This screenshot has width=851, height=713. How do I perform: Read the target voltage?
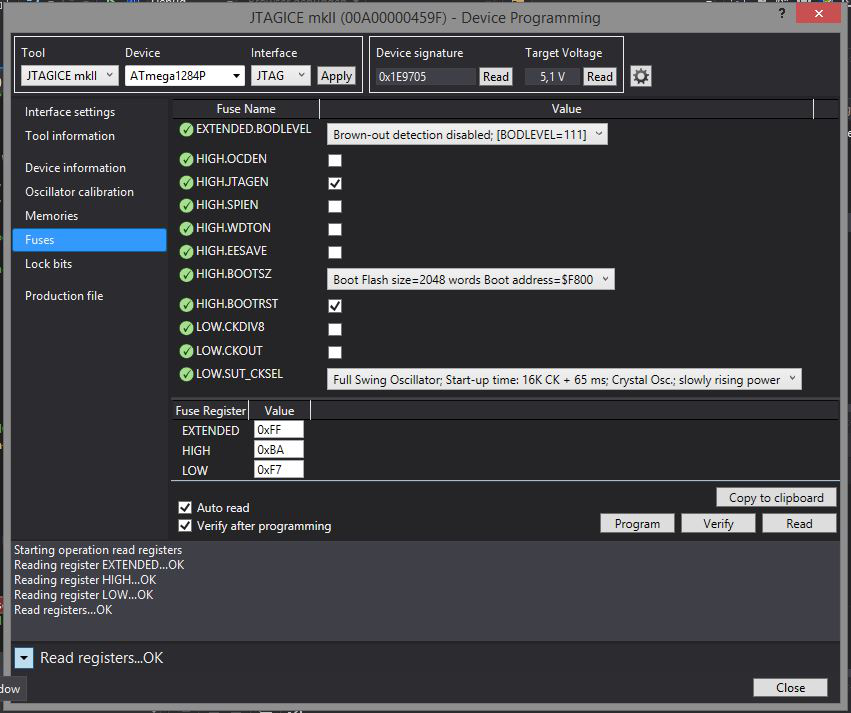600,77
